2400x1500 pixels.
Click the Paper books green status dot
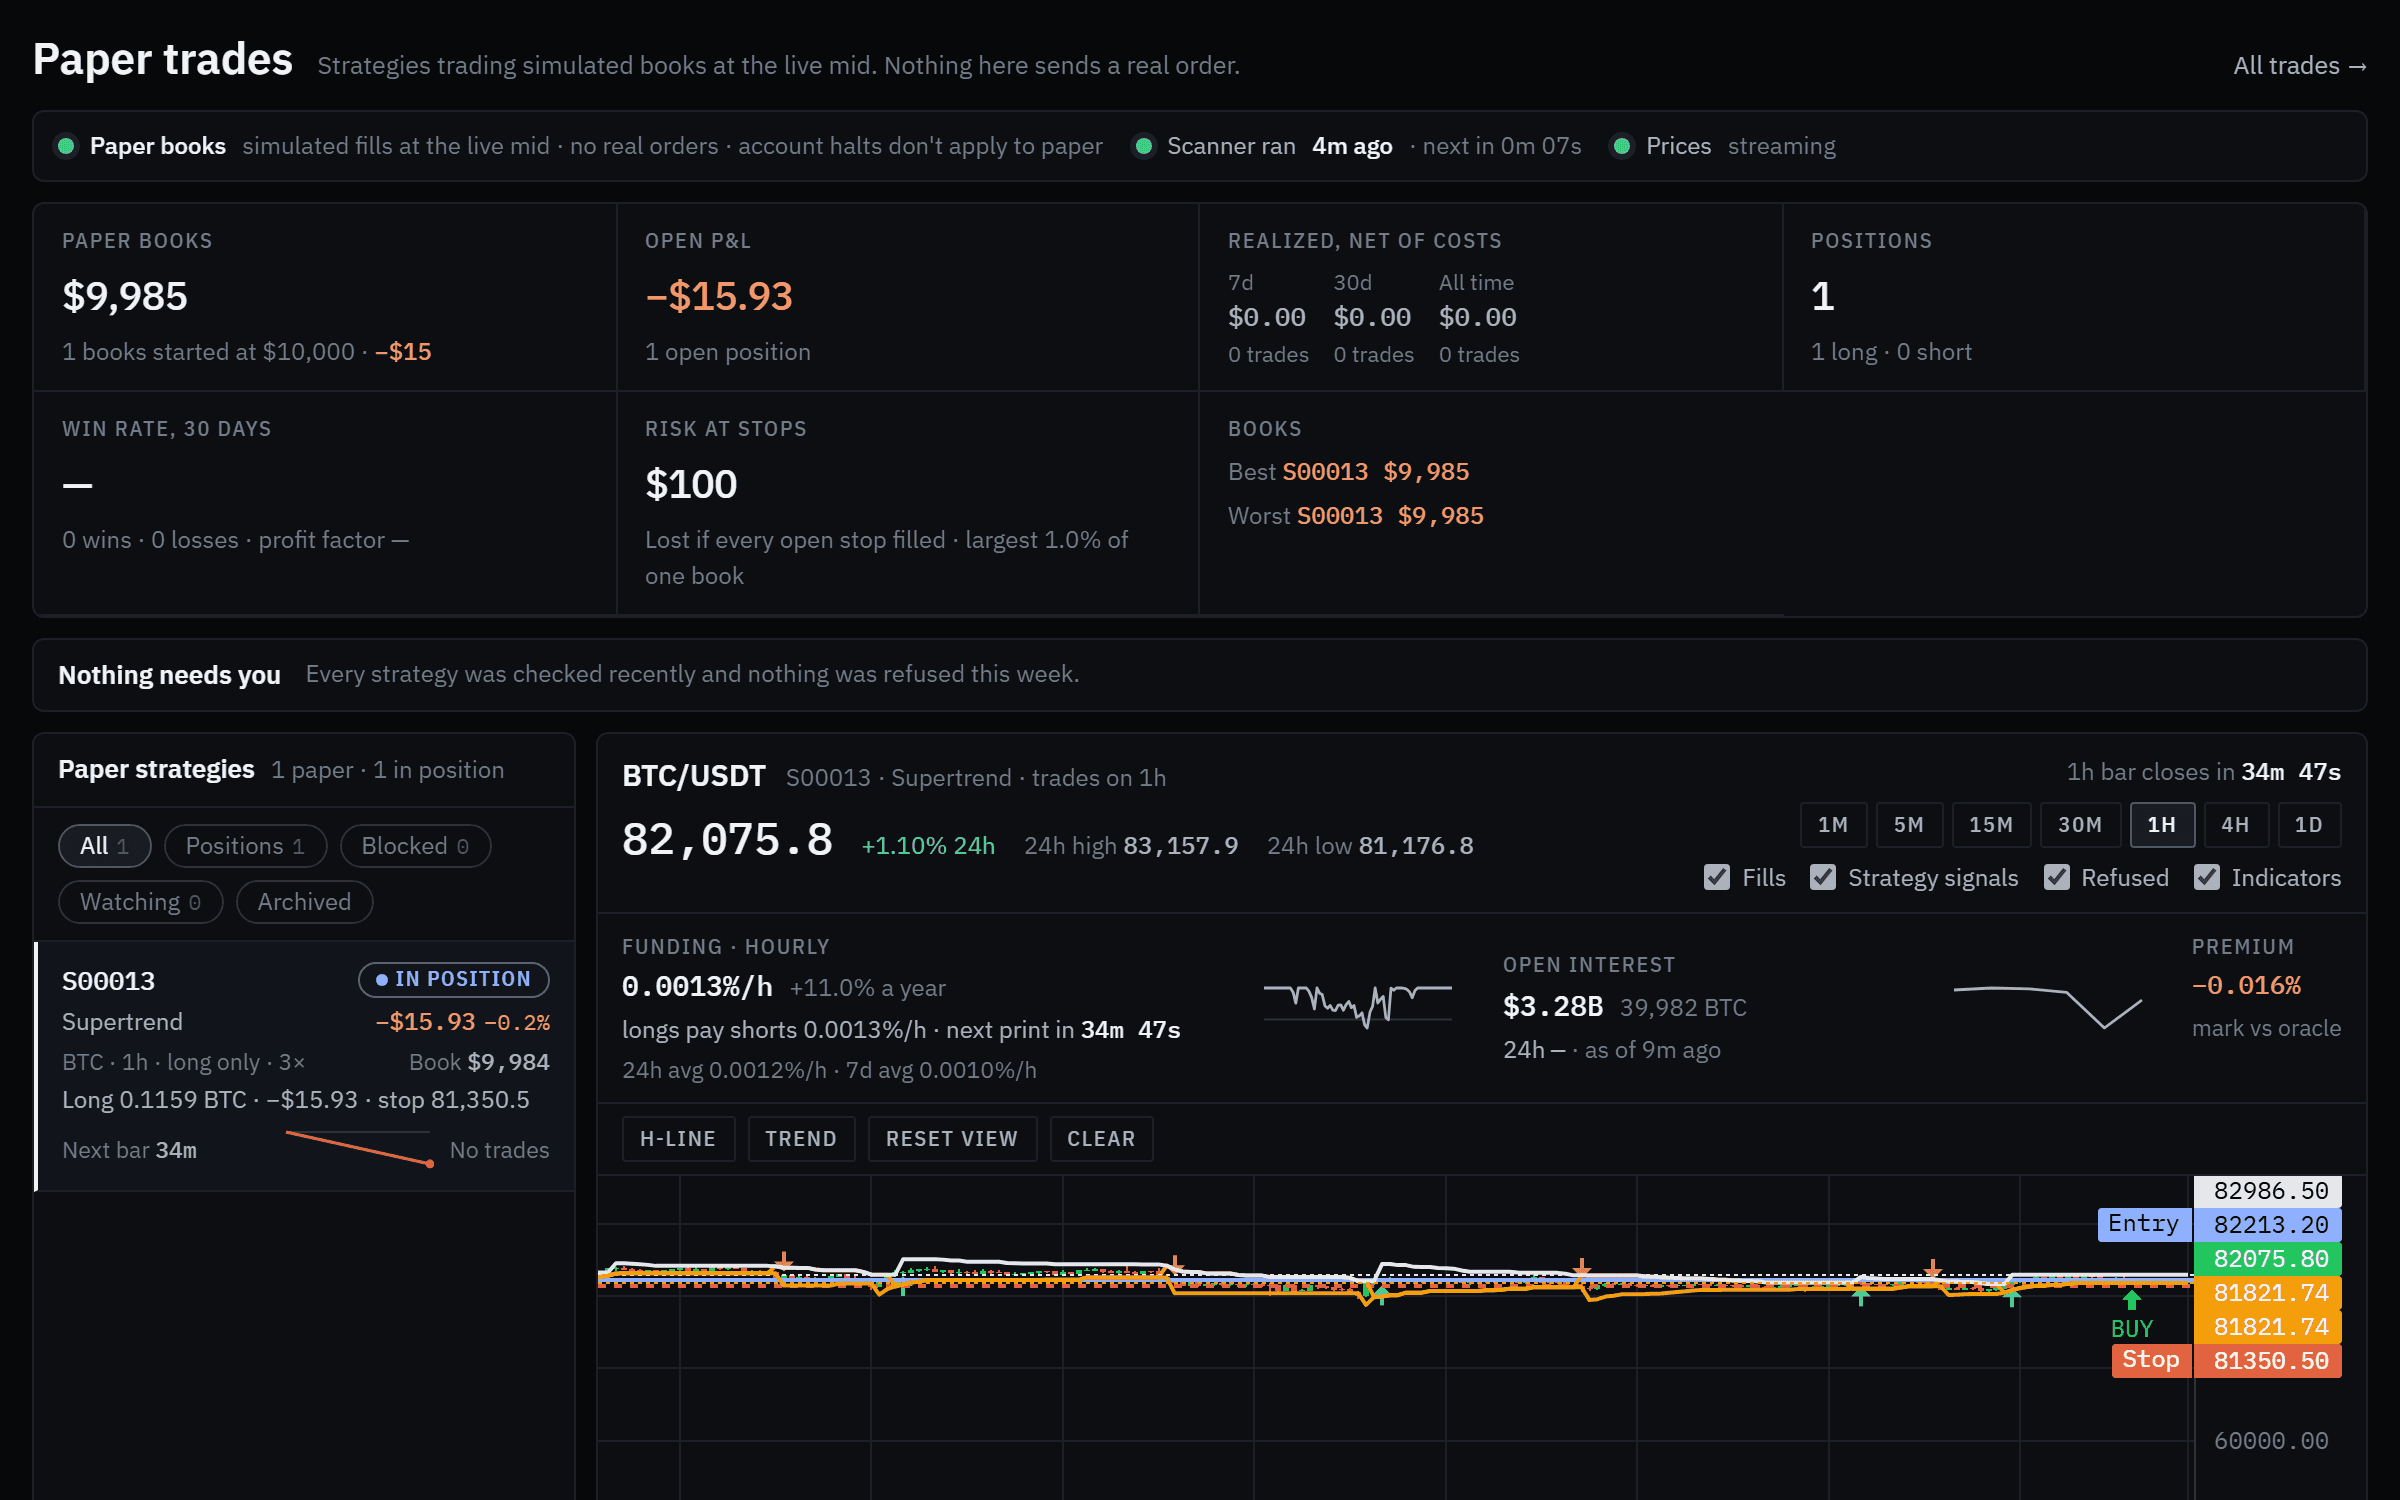[66, 146]
